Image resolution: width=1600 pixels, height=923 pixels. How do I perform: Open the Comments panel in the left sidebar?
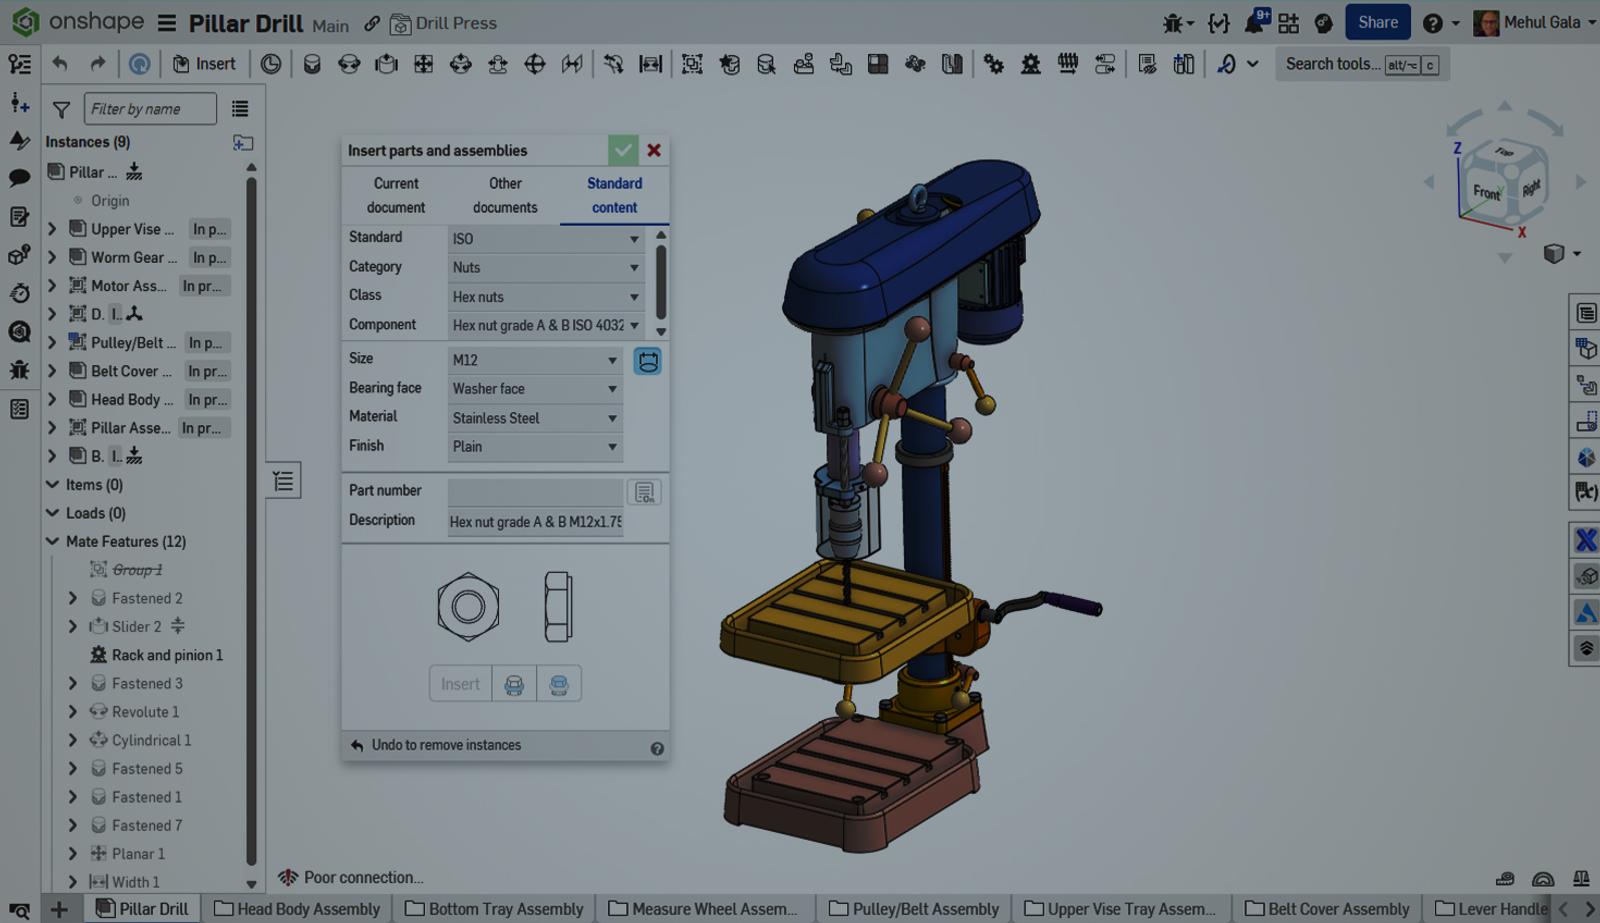tap(20, 178)
